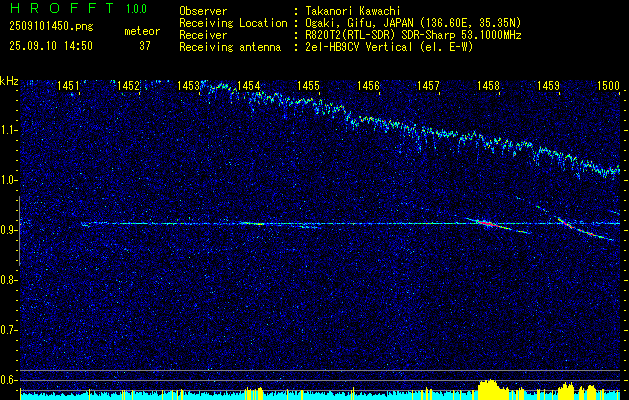Viewport: 629px width, 400px height.
Task: Click the meteor count 37
Action: click(145, 46)
